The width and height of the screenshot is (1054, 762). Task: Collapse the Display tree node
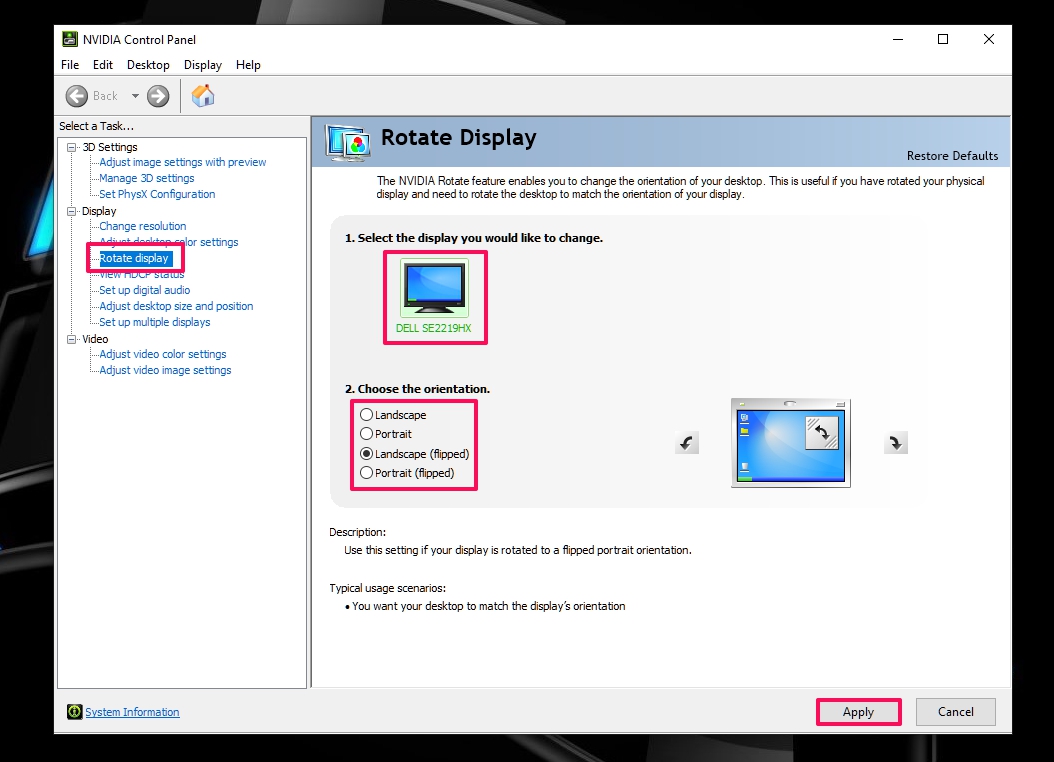(71, 211)
